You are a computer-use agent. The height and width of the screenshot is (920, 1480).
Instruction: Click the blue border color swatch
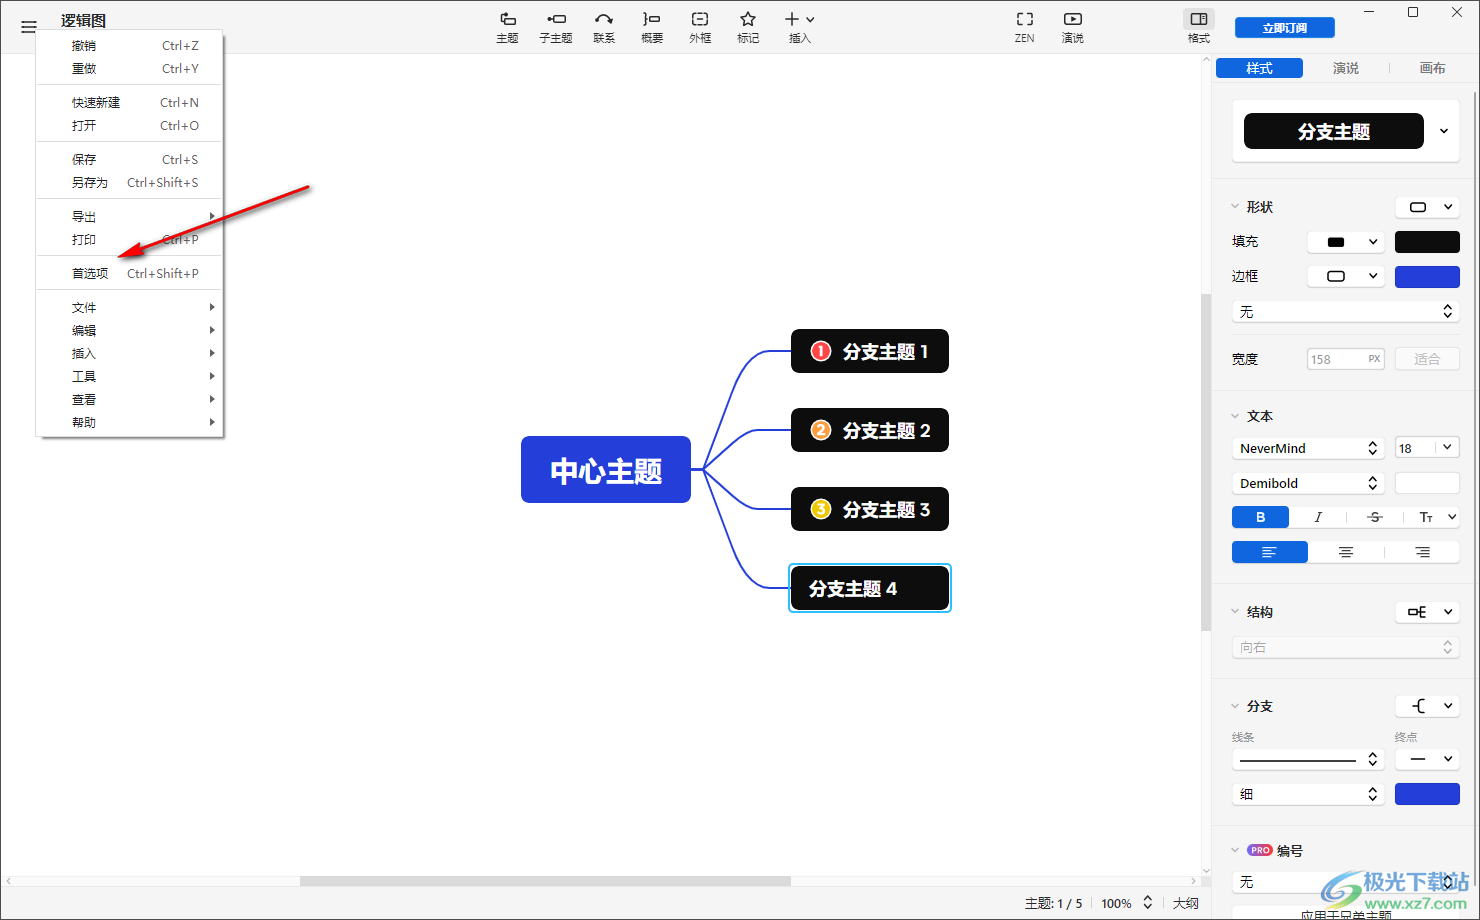[1427, 276]
